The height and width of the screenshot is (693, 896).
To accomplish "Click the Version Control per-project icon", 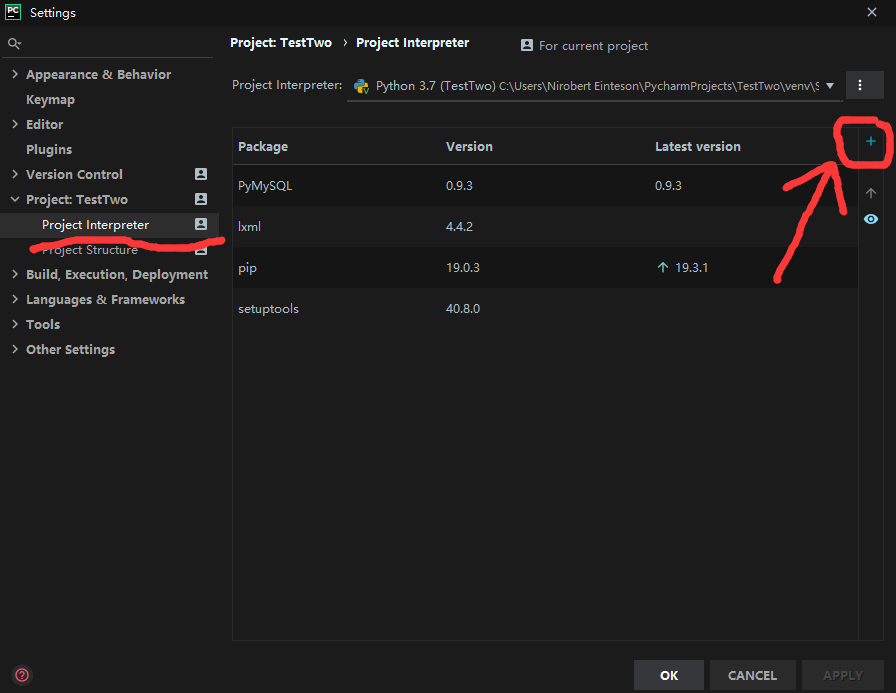I will click(x=200, y=174).
